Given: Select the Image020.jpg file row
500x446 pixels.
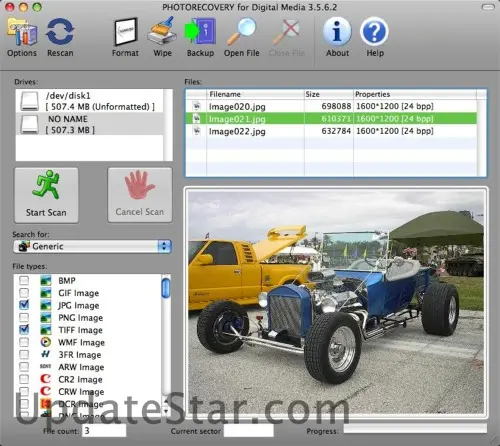Looking at the screenshot, I should (x=331, y=106).
